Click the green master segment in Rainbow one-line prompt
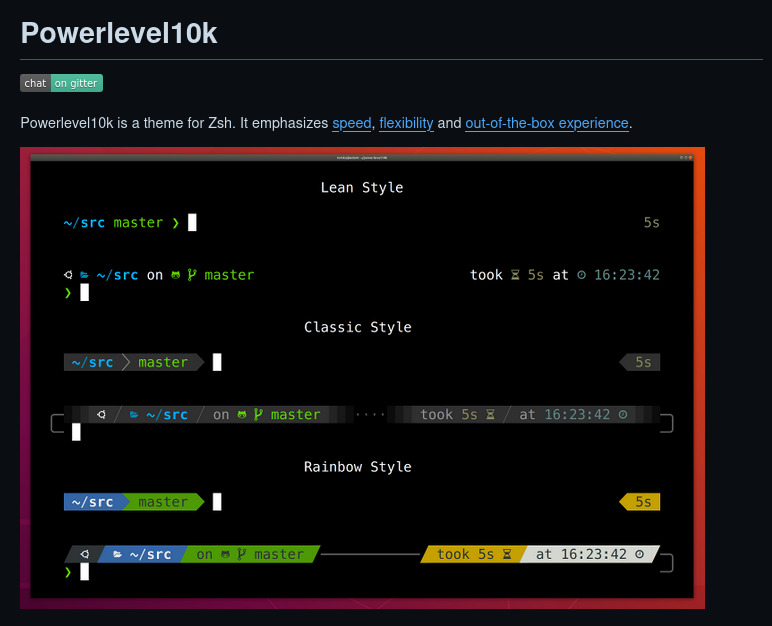The height and width of the screenshot is (626, 772). [163, 502]
